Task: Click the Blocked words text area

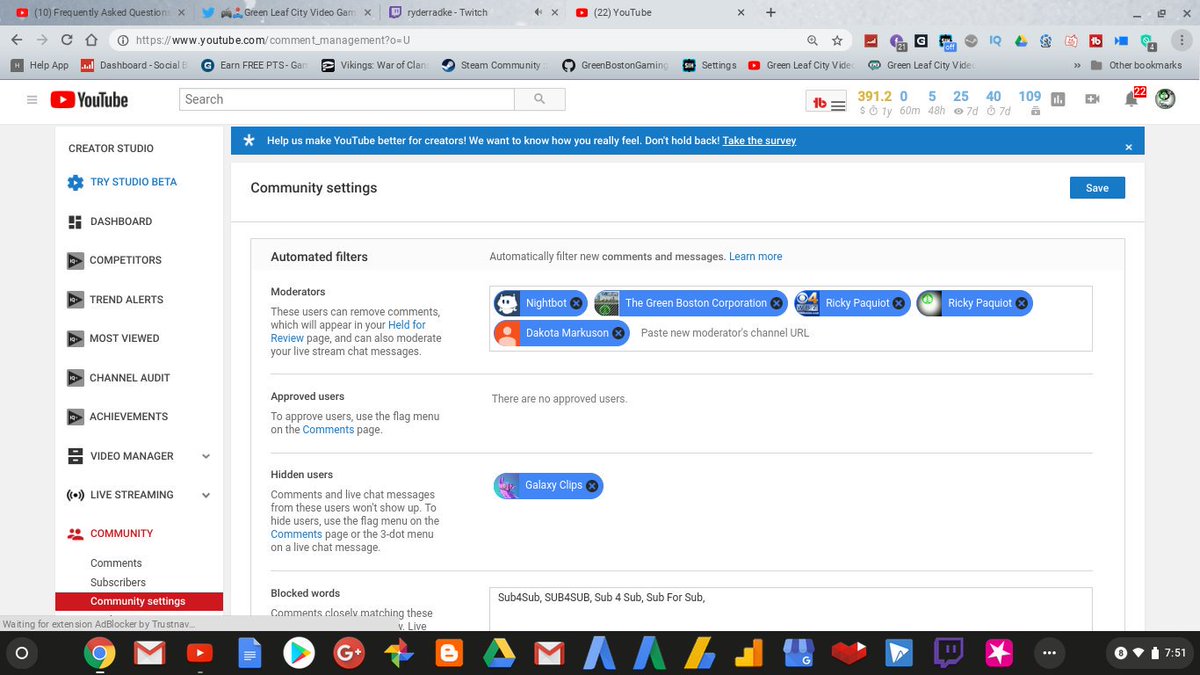Action: coord(791,608)
